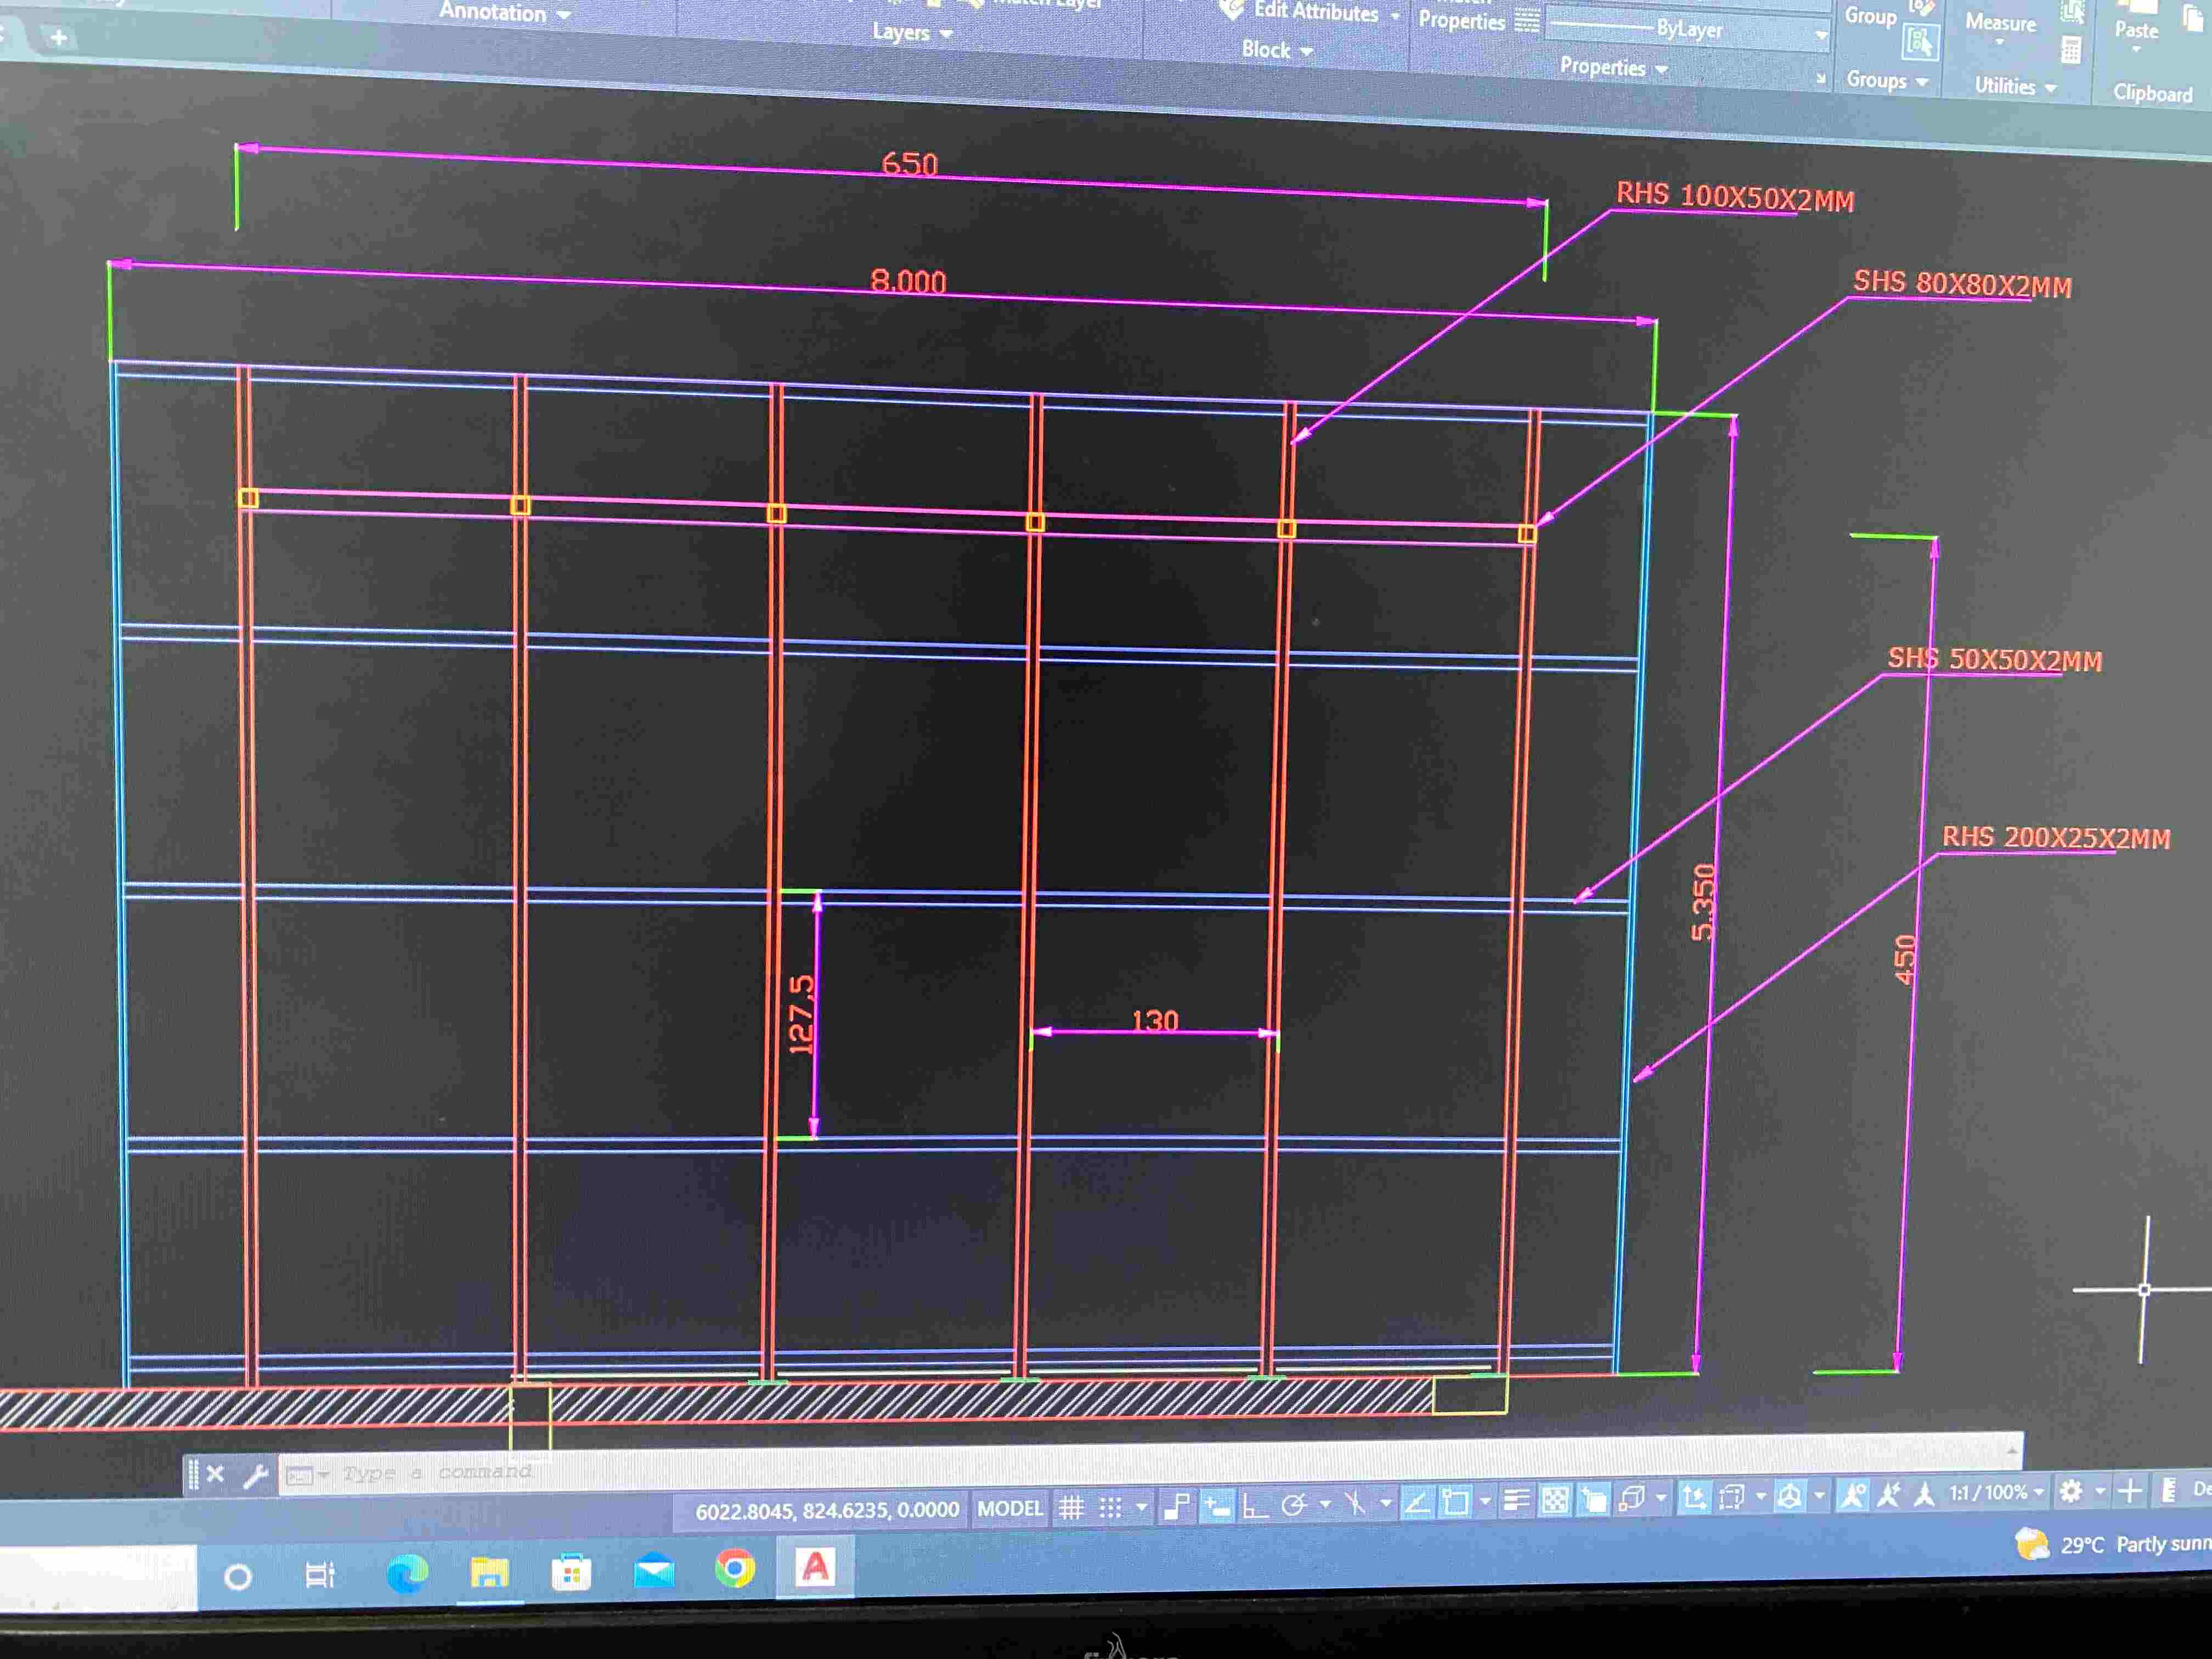Click polar tracking icon
This screenshot has height=1659, width=2212.
(x=1294, y=1505)
